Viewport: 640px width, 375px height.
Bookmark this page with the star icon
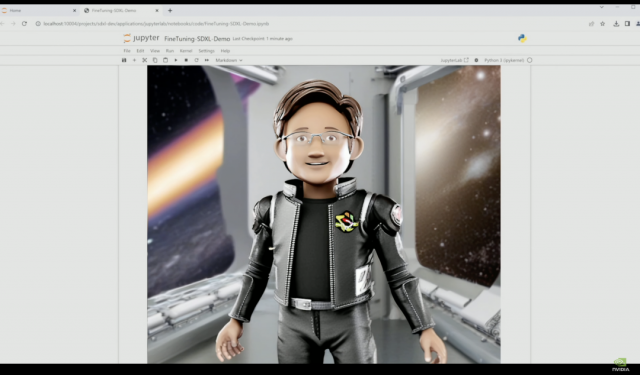602,24
